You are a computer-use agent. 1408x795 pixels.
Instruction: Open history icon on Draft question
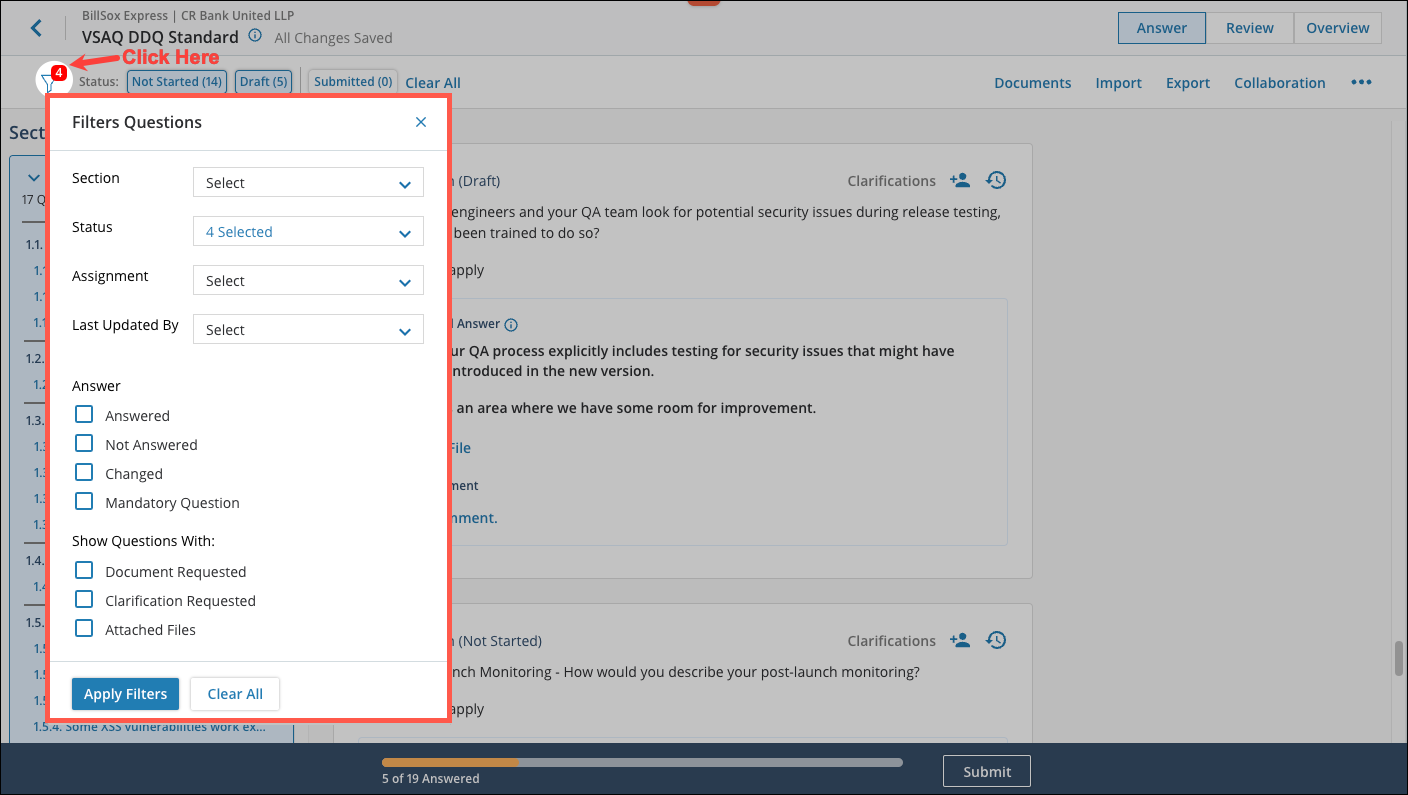pos(995,181)
